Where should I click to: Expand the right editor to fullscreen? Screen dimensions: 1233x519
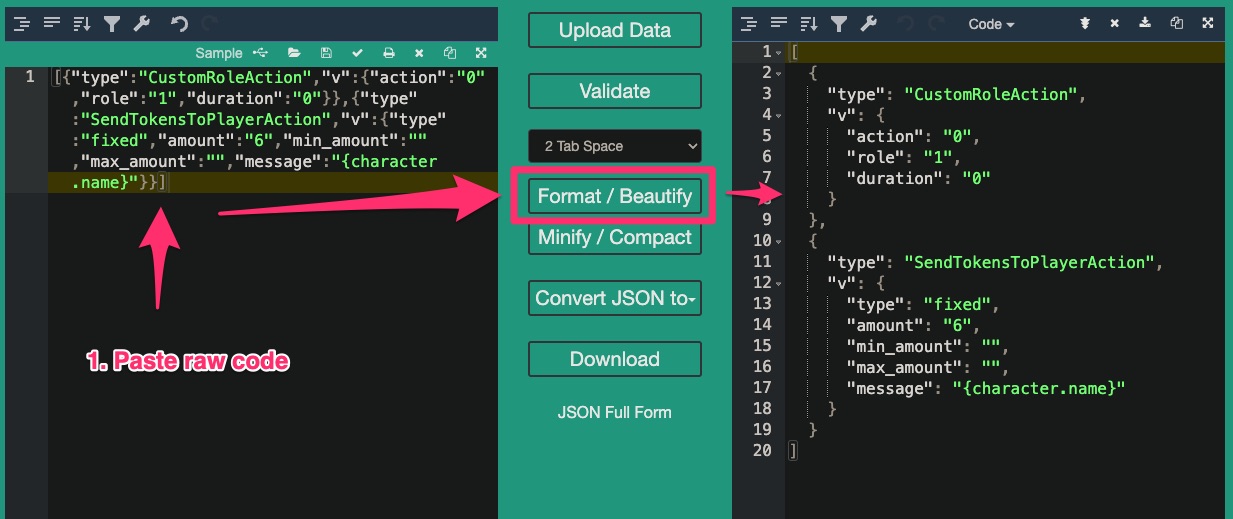[x=1208, y=24]
